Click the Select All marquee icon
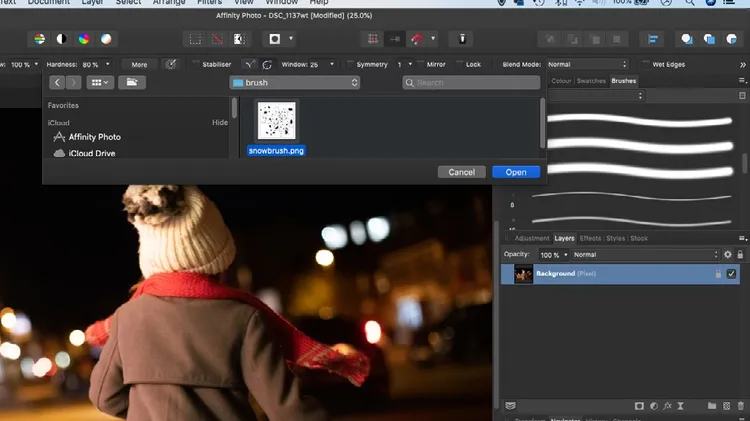750x421 pixels. [x=195, y=39]
